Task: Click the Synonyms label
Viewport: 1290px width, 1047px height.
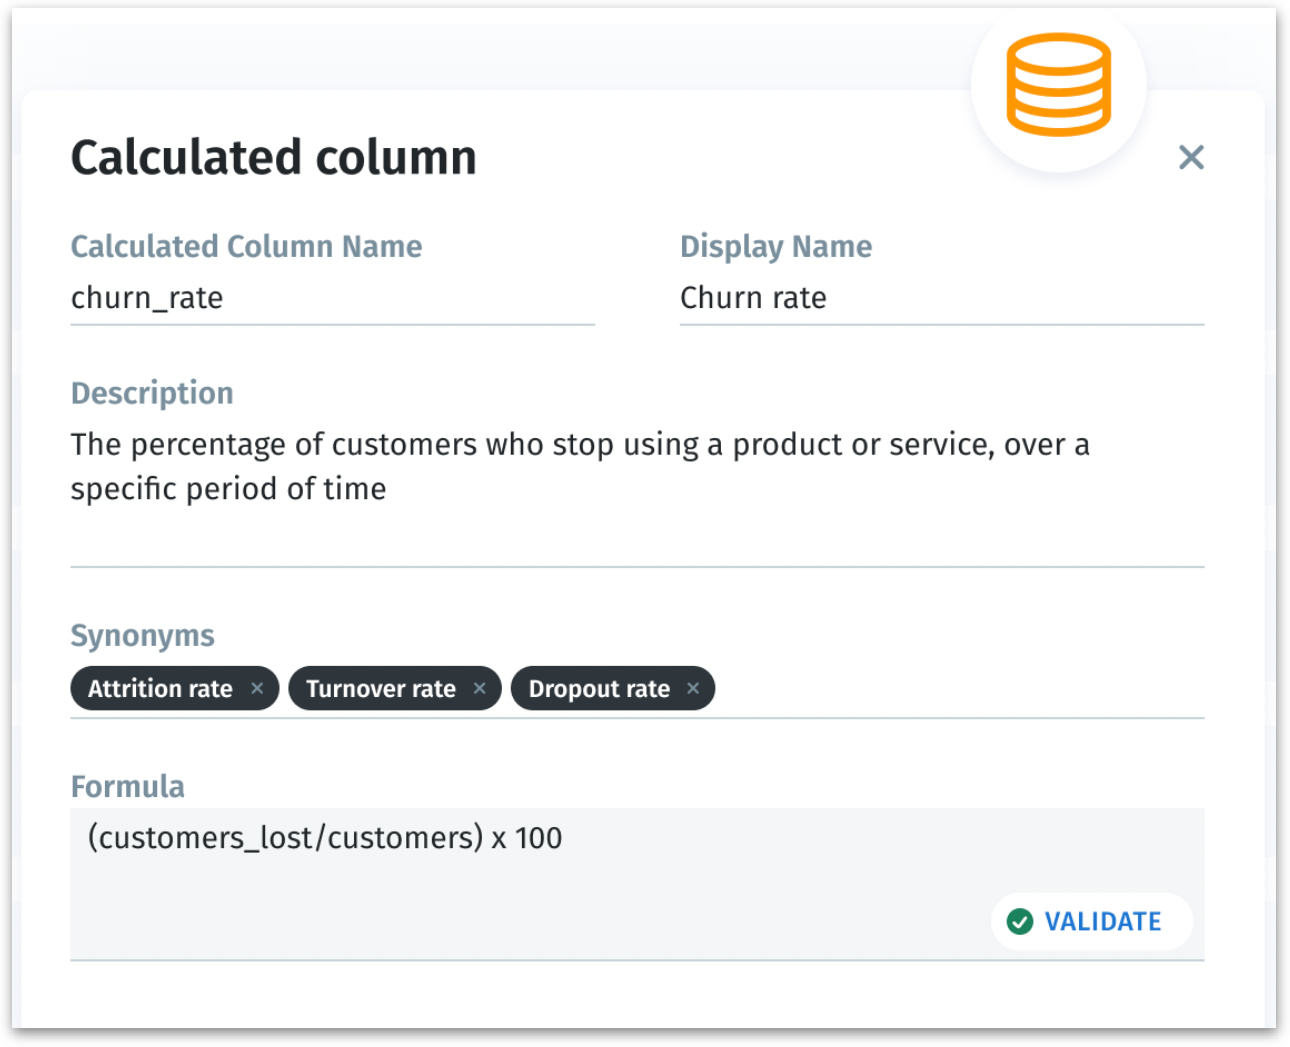Action: [x=142, y=636]
